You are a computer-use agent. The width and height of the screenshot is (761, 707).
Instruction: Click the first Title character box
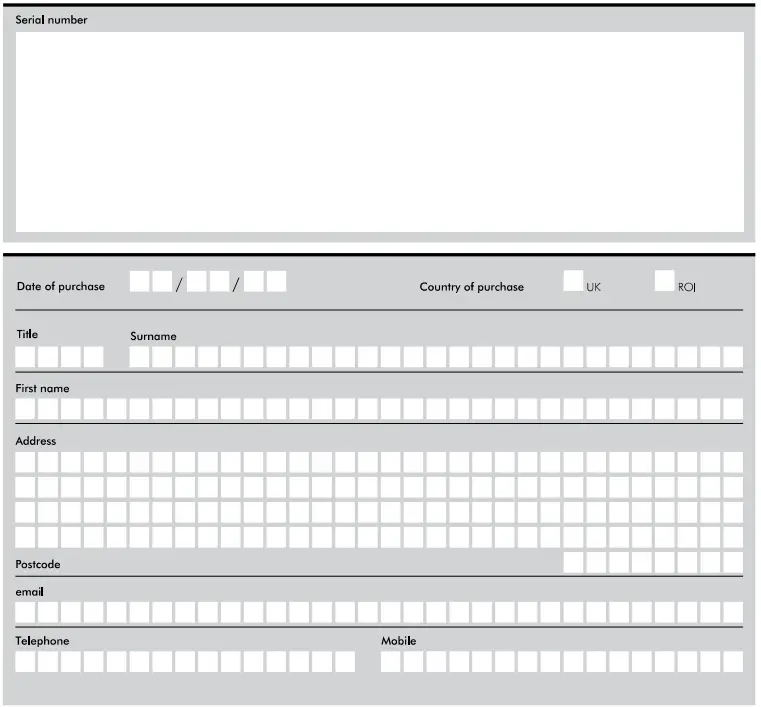point(25,357)
